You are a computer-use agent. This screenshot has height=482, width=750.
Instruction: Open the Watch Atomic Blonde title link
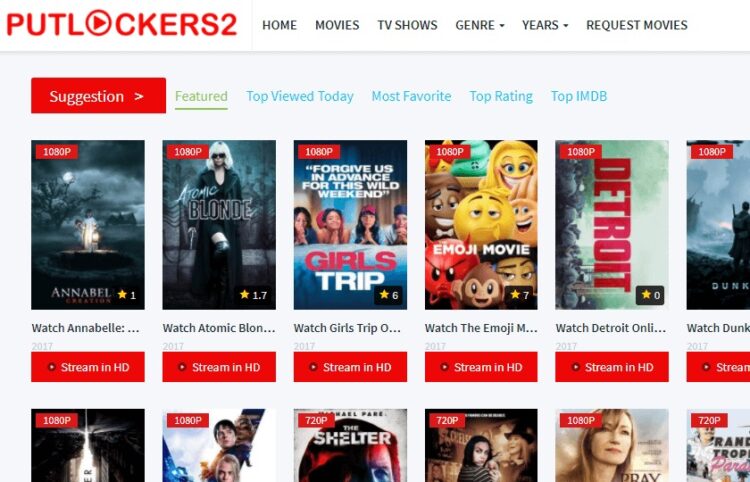pos(219,328)
